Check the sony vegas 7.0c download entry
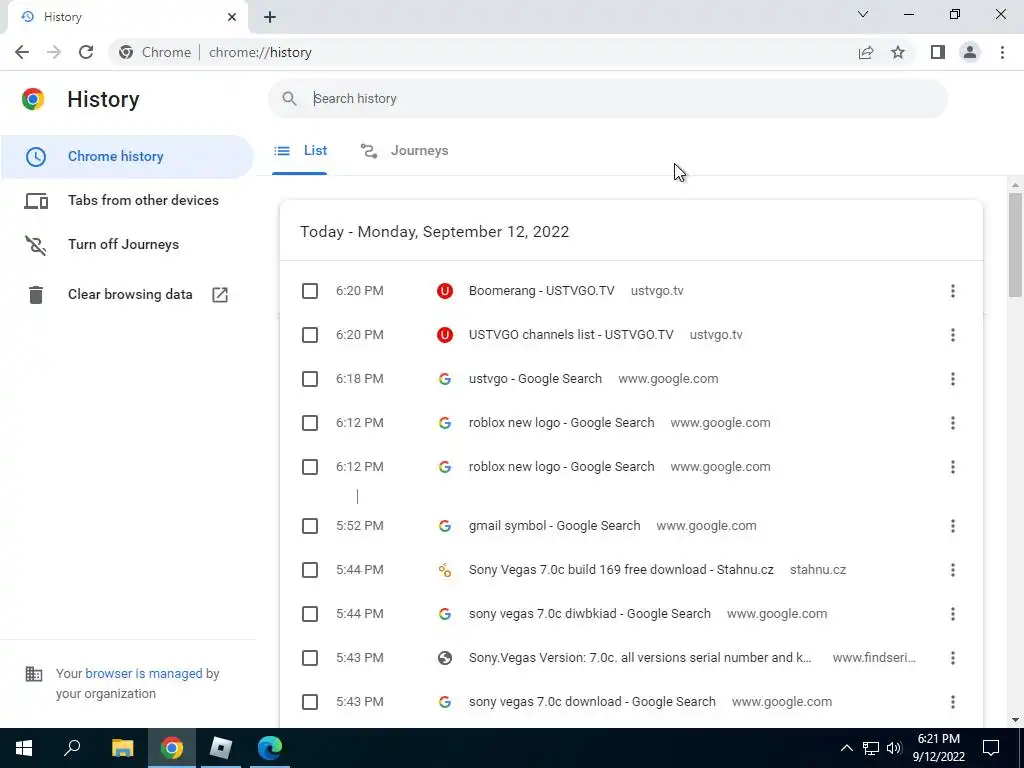Image resolution: width=1024 pixels, height=768 pixels. [310, 702]
